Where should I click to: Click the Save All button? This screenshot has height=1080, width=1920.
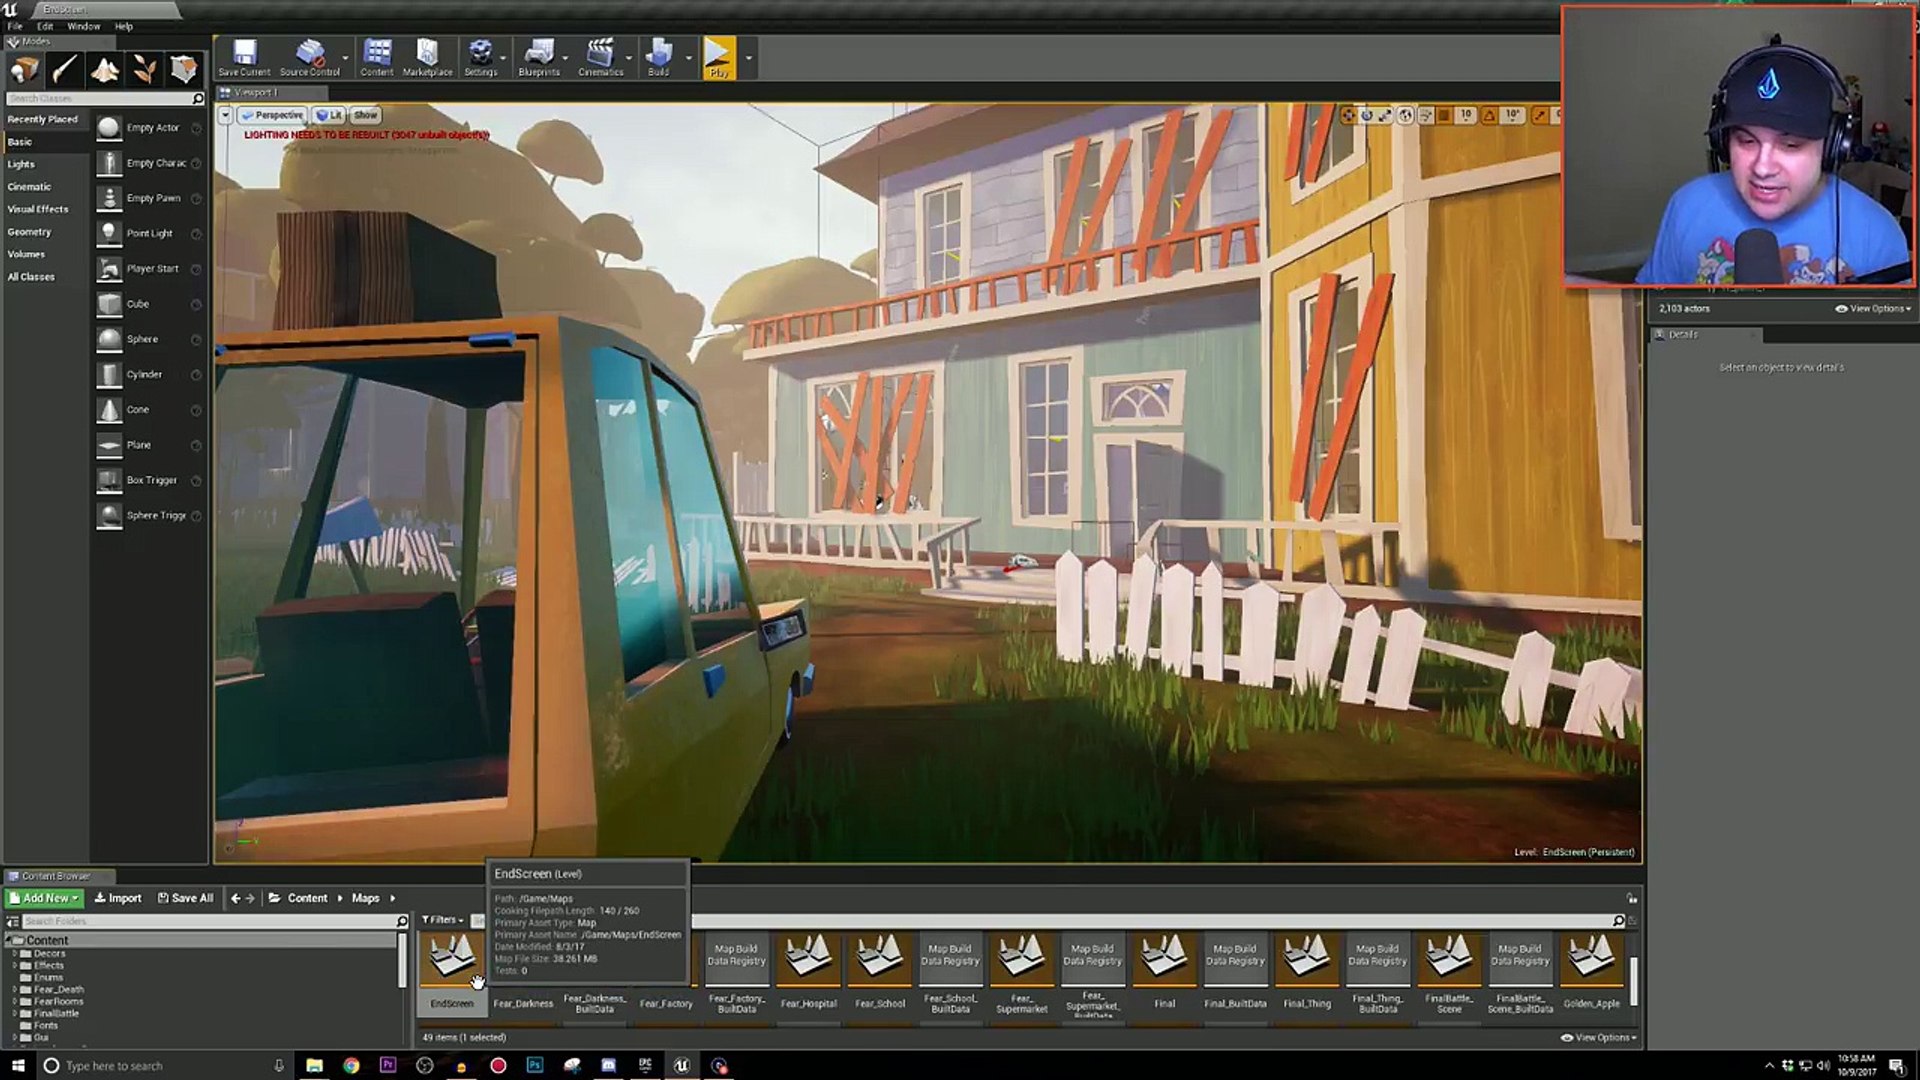click(186, 898)
